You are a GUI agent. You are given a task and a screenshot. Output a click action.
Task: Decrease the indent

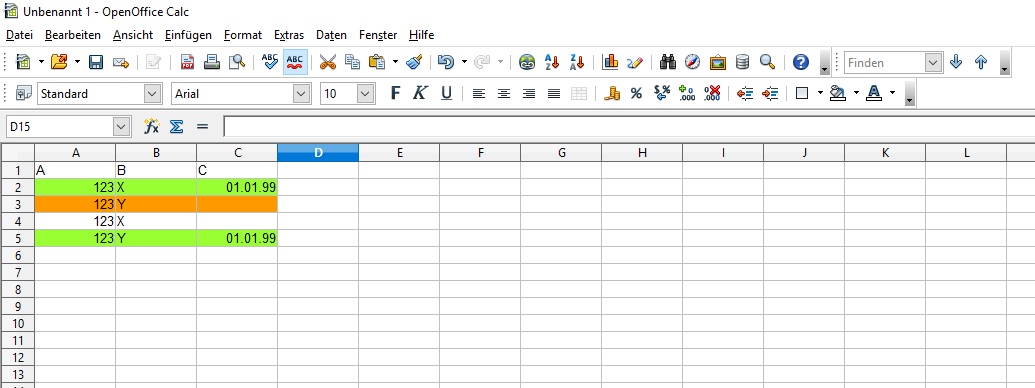pos(745,94)
